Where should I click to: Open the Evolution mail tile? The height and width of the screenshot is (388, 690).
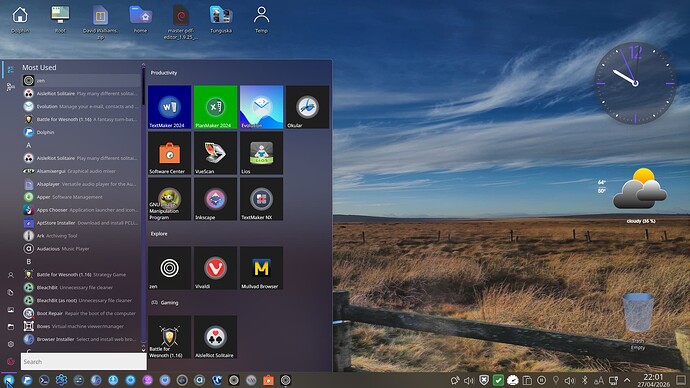pyautogui.click(x=261, y=107)
